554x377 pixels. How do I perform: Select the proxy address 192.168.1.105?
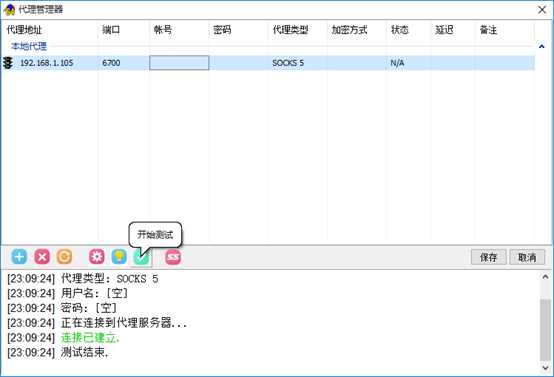(47, 63)
